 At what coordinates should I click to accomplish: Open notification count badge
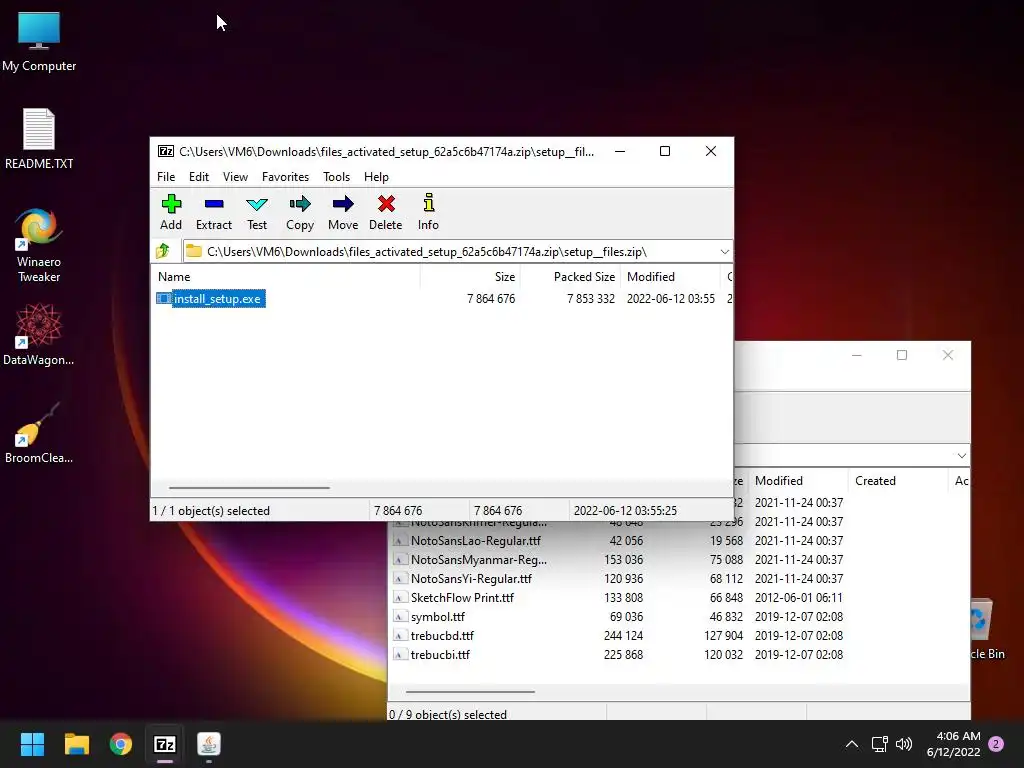coord(996,744)
